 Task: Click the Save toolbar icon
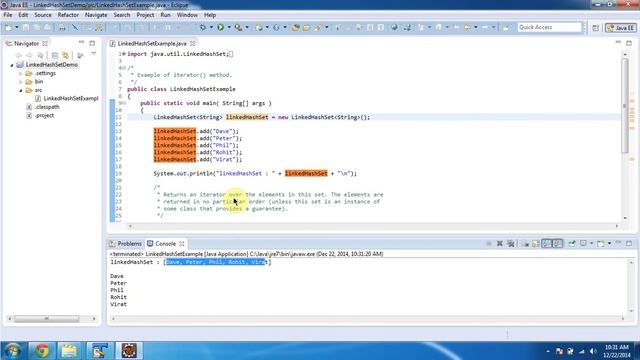click(26, 27)
